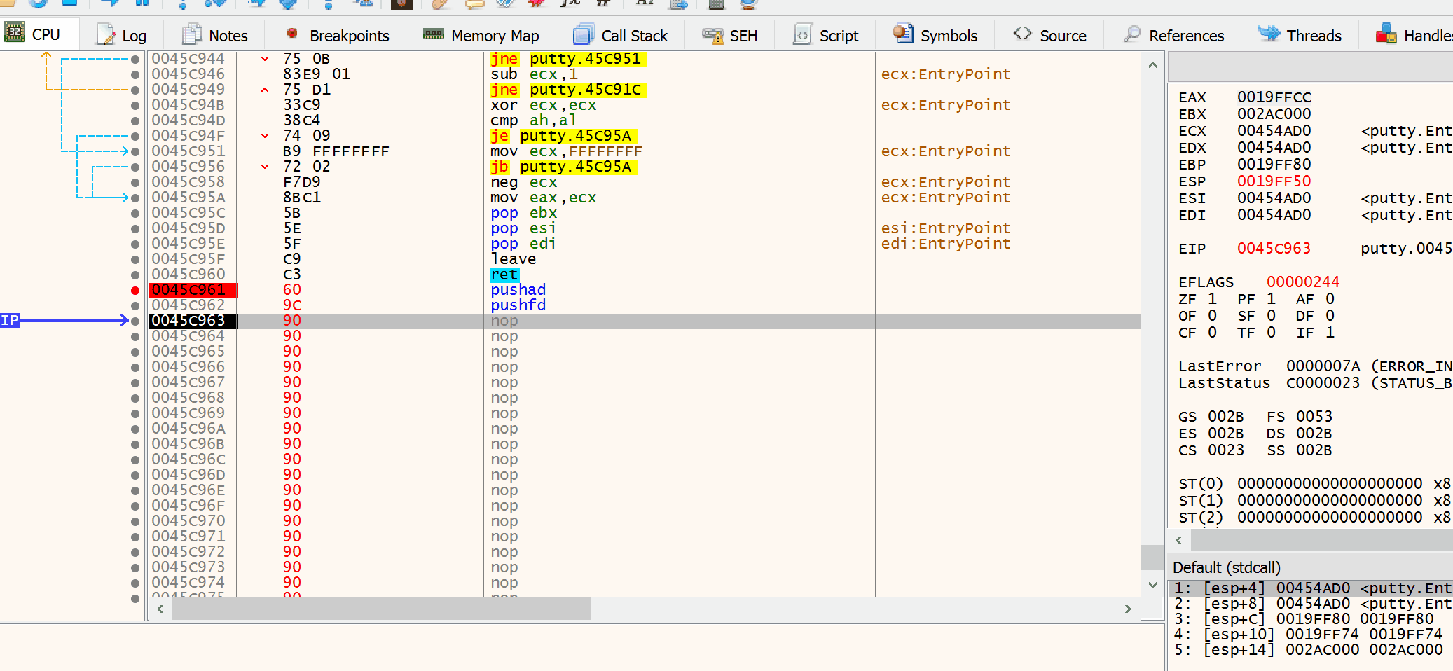Open the Call Stack view
The width and height of the screenshot is (1453, 671).
point(622,34)
